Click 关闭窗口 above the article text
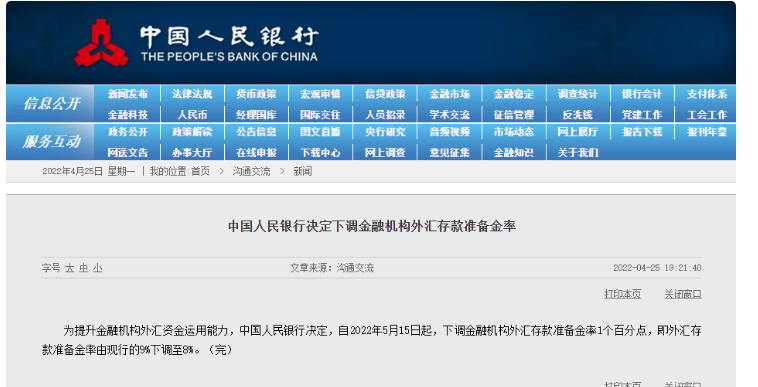 683,294
